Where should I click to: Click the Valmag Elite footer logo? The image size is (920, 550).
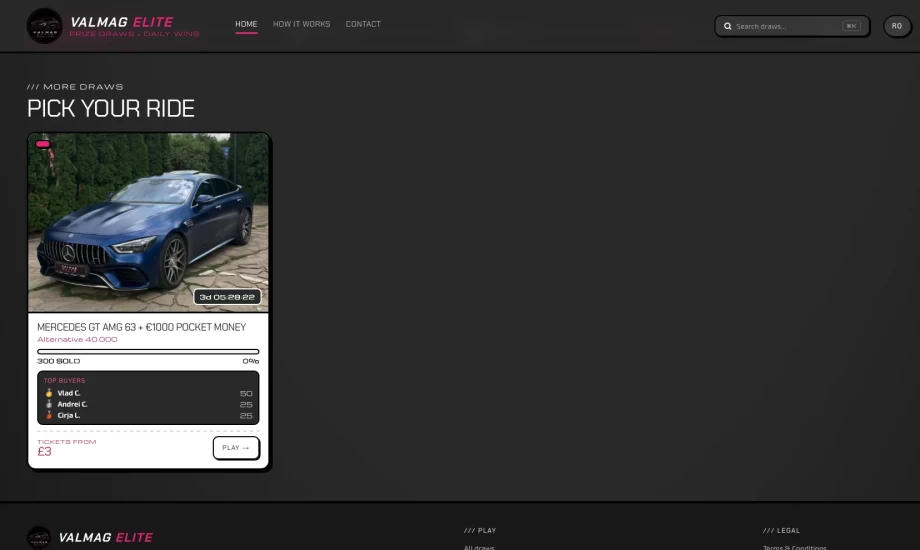pyautogui.click(x=90, y=537)
